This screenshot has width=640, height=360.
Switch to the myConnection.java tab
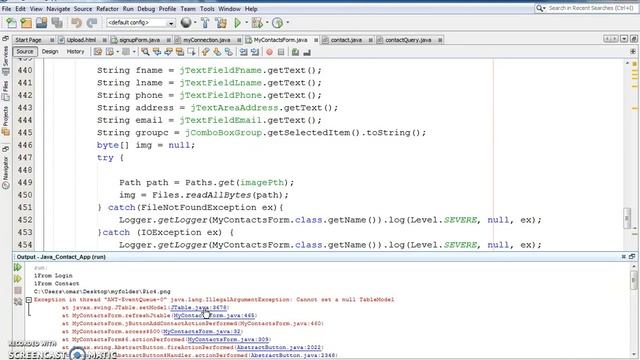coord(207,40)
